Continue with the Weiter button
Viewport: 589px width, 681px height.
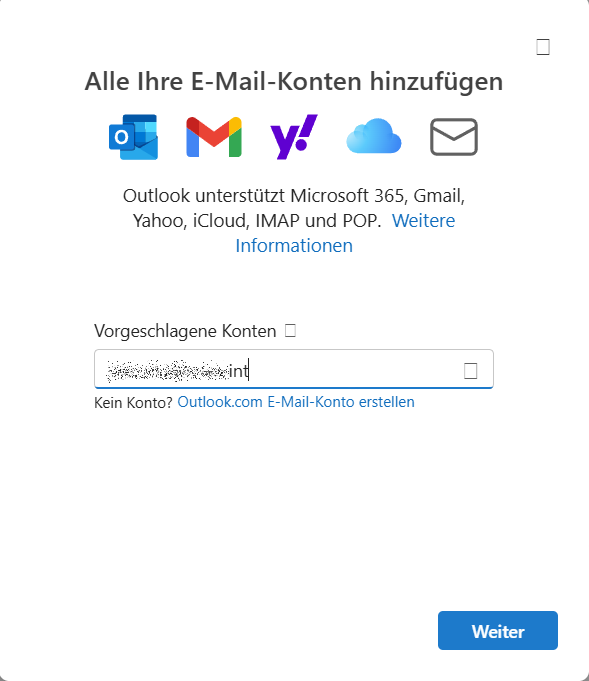498,631
